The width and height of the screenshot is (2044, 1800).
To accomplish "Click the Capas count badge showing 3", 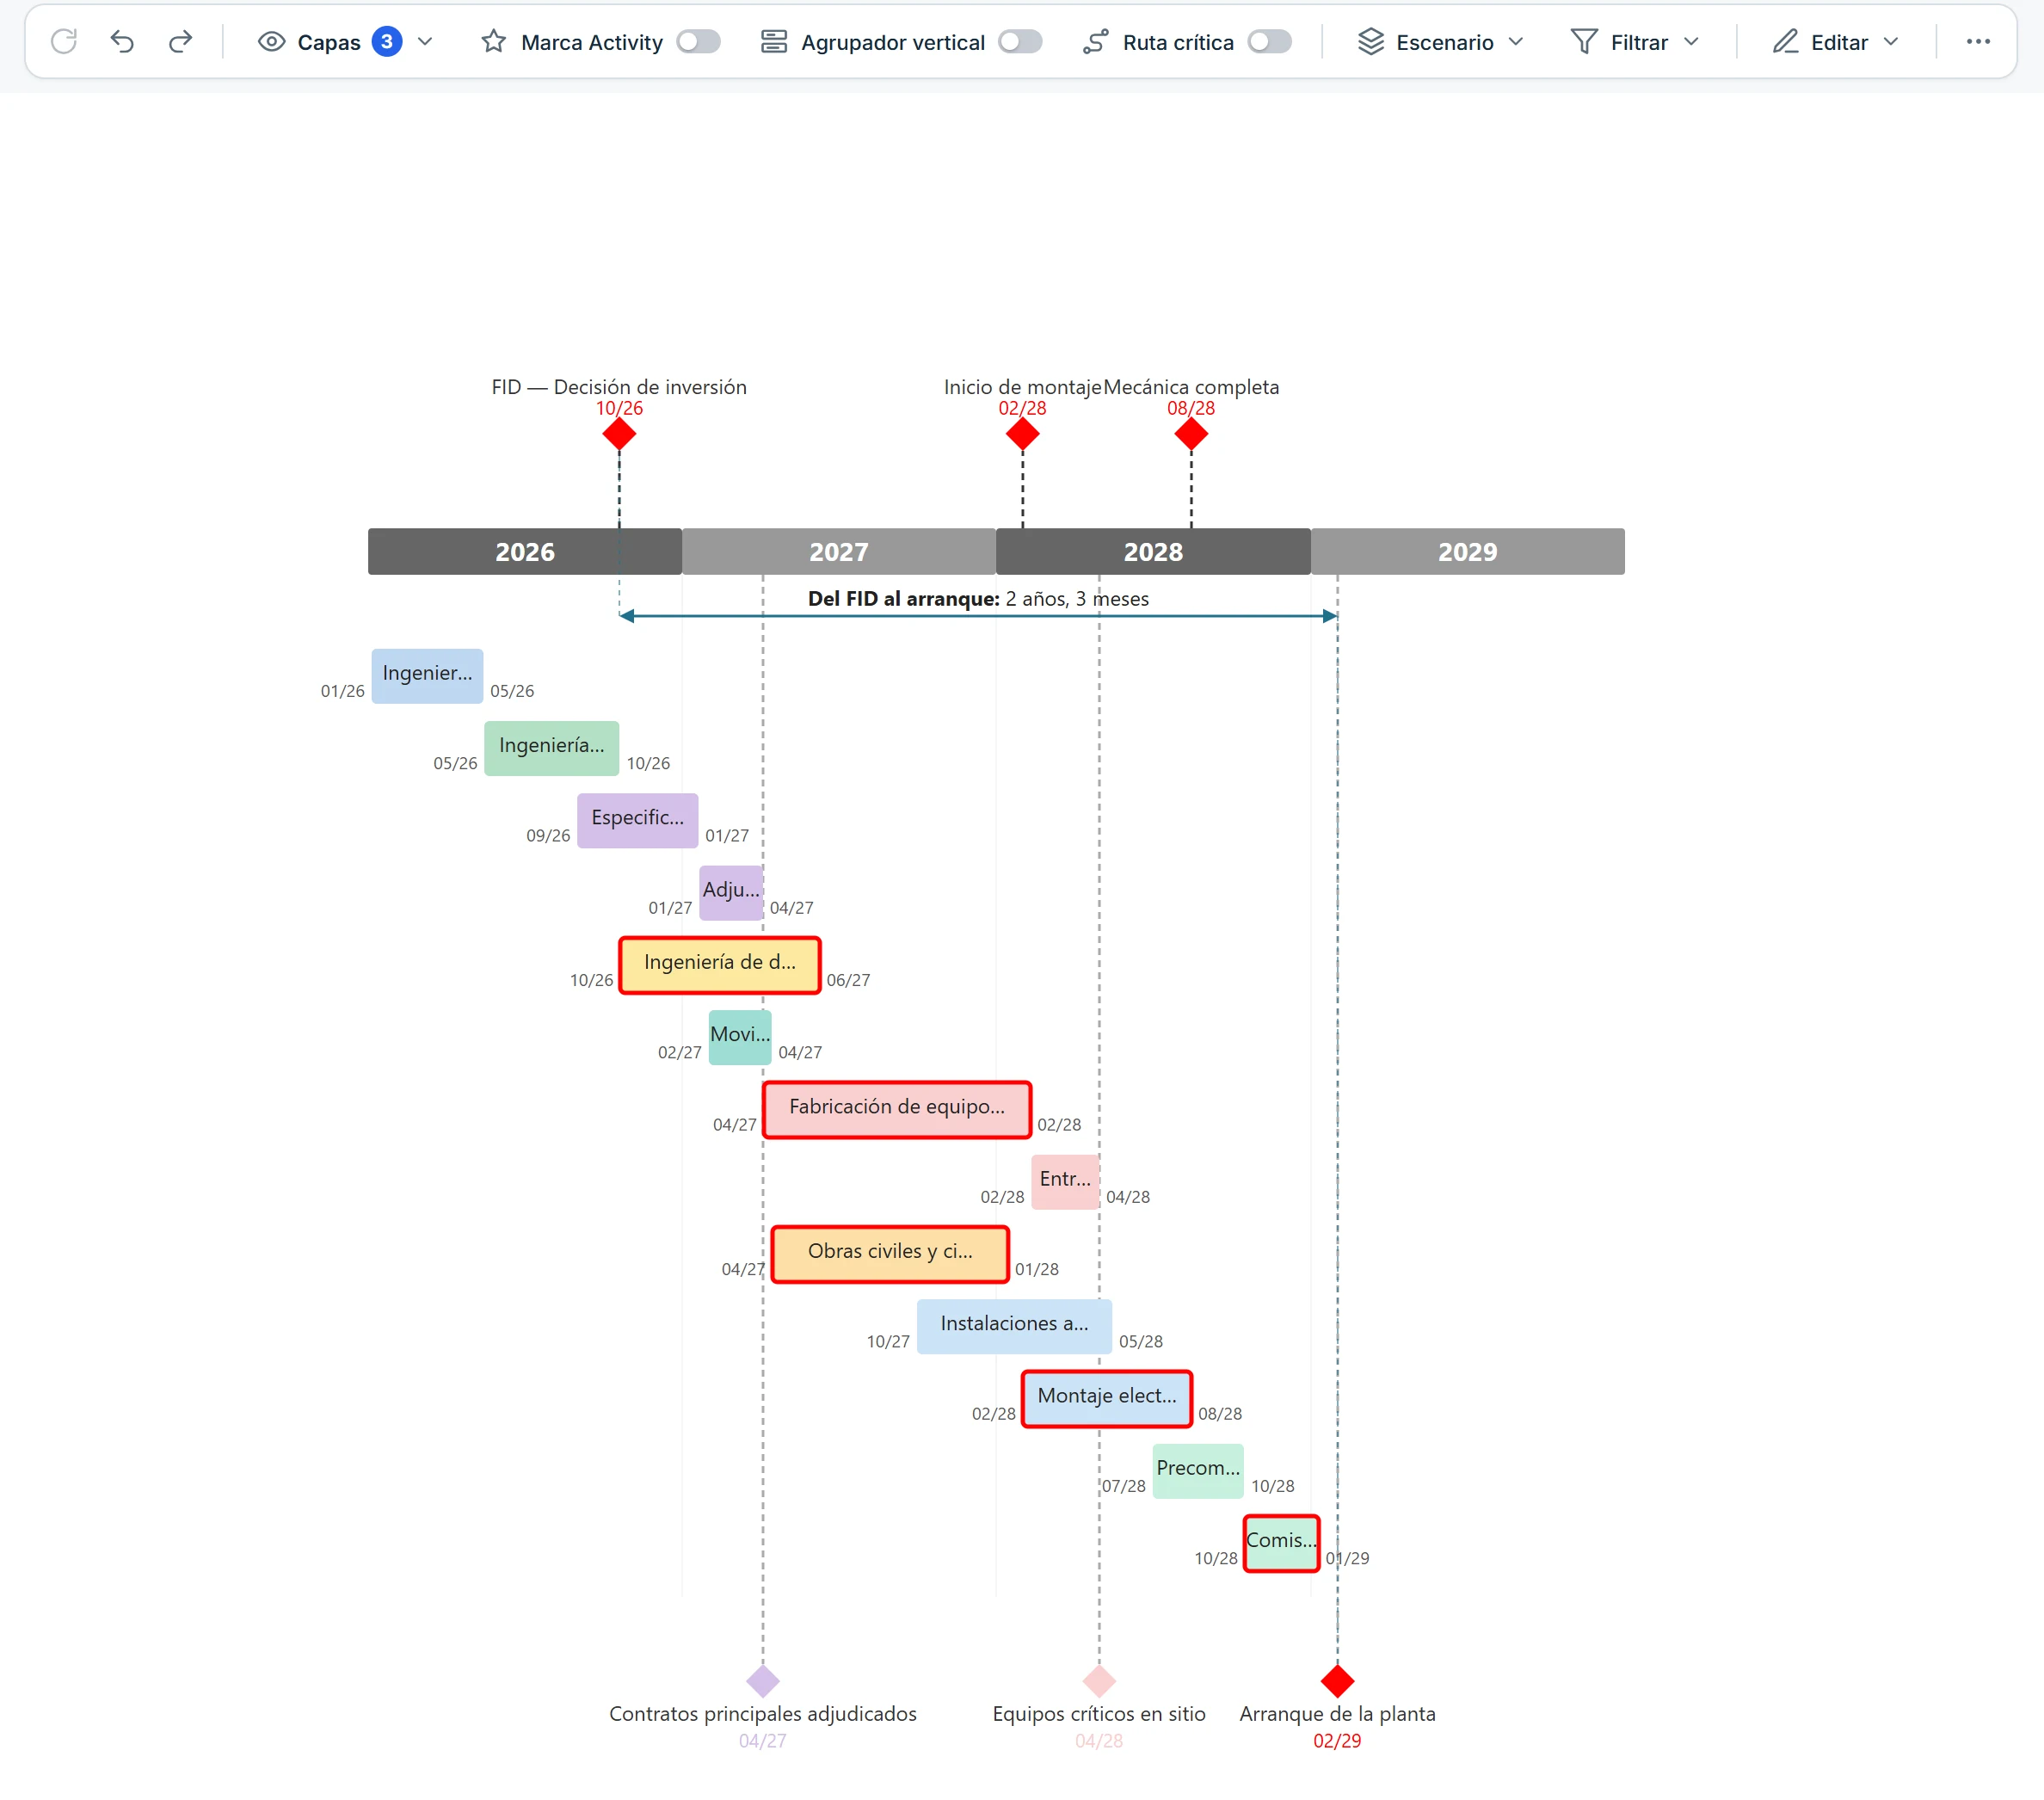I will point(387,41).
